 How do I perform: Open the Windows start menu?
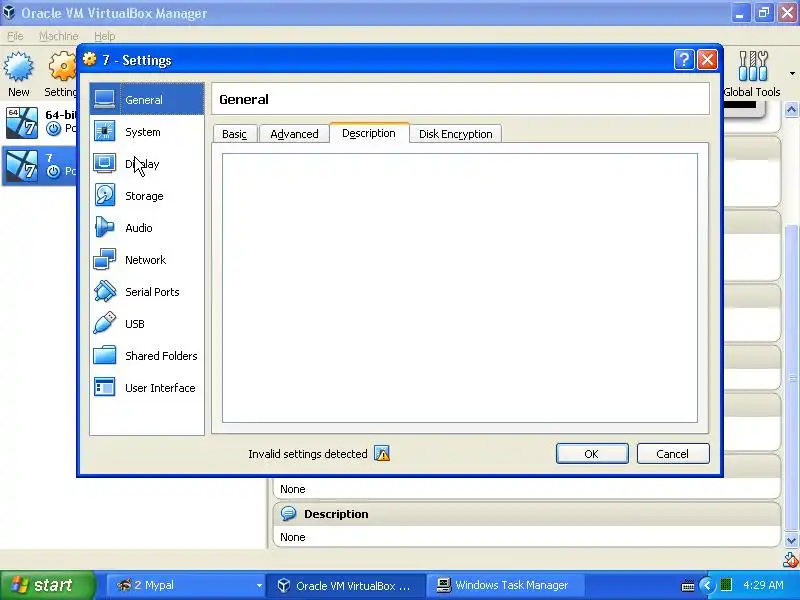click(x=47, y=585)
